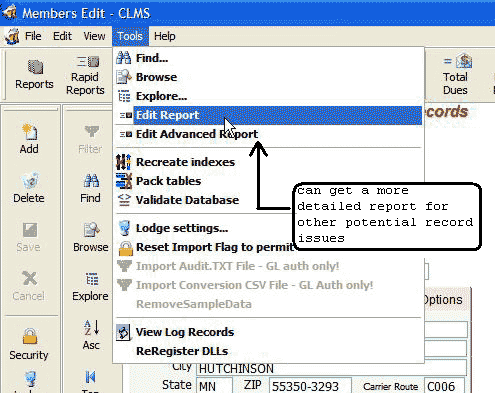This screenshot has height=393, width=495.
Task: Open Rapid Reports from the toolbar
Action: (85, 76)
